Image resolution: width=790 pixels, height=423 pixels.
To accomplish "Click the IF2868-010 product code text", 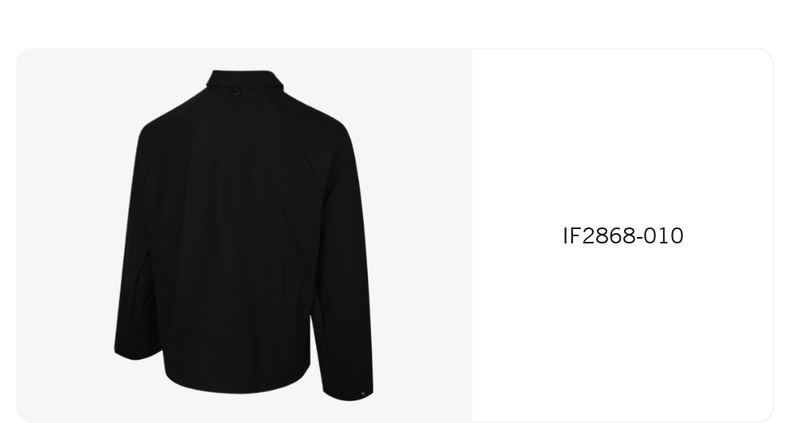I will coord(623,236).
